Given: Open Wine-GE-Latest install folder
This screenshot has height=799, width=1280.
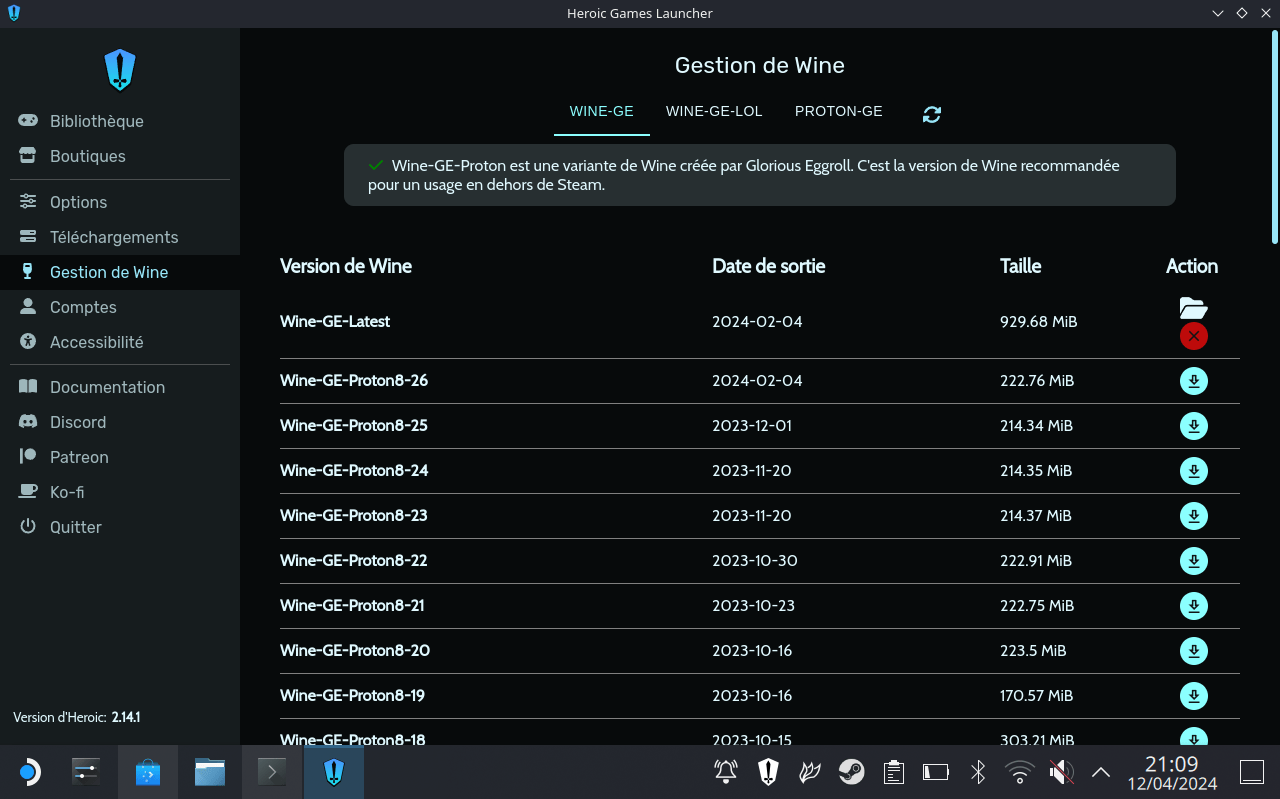Looking at the screenshot, I should tap(1194, 308).
